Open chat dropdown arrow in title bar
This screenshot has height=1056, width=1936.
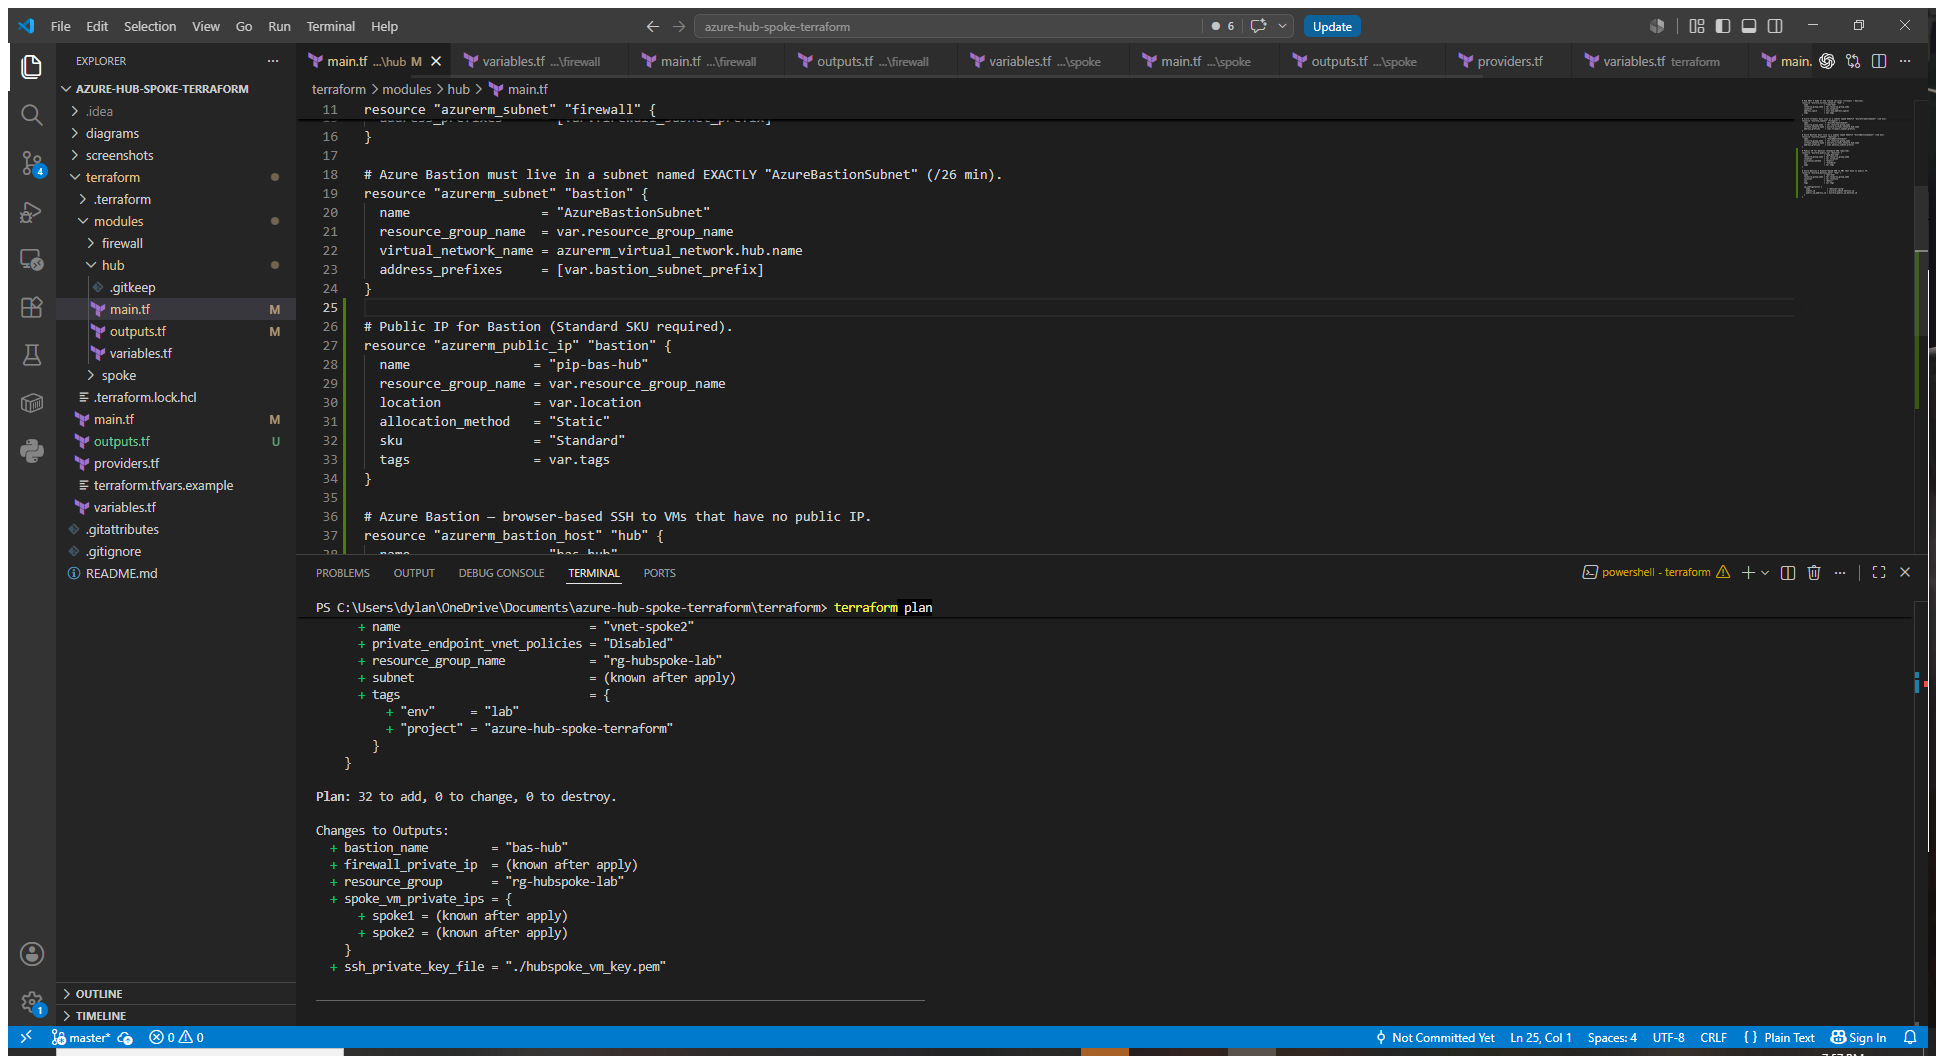pos(1282,26)
